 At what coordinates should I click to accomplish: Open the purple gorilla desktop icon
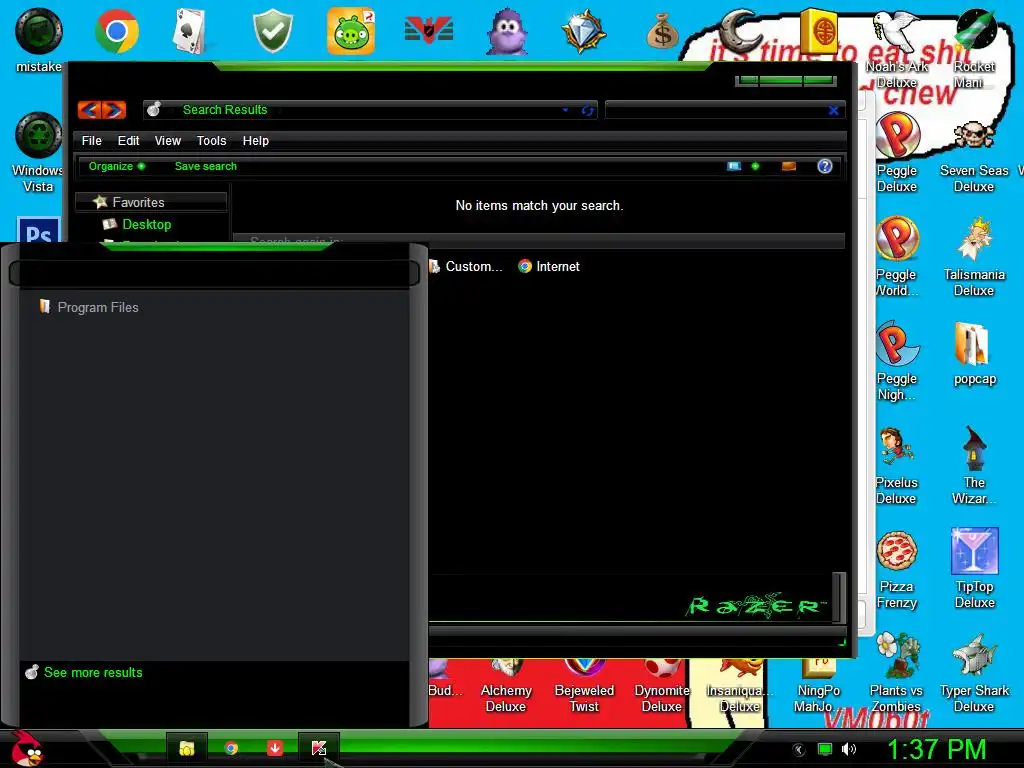[x=506, y=32]
